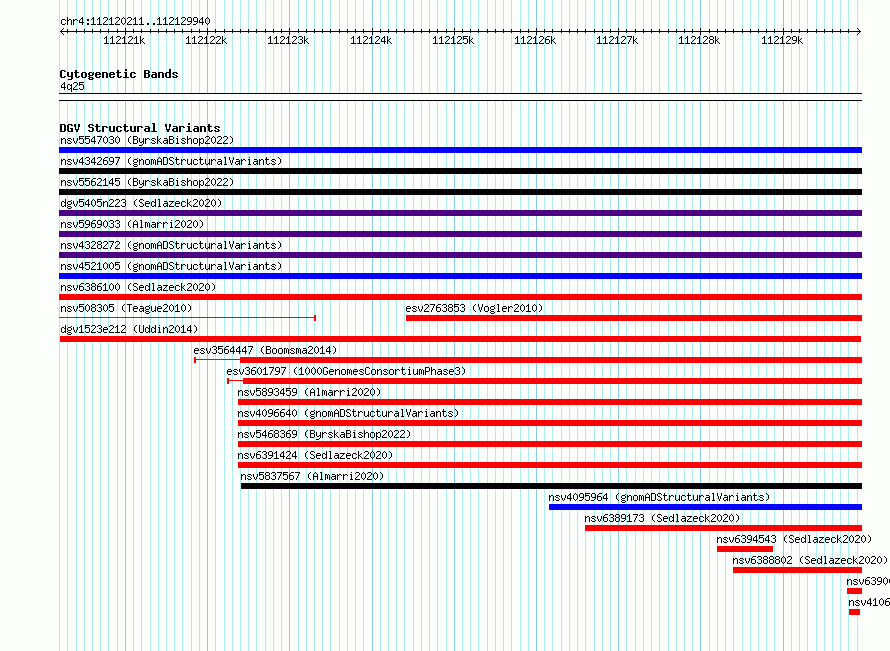Click dgv1523e212 (Uddin2014) label

129,329
